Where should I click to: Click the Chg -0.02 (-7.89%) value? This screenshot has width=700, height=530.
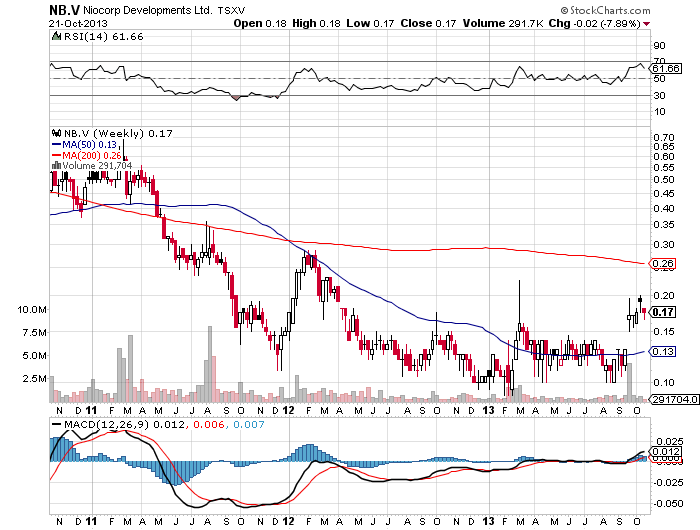595,23
